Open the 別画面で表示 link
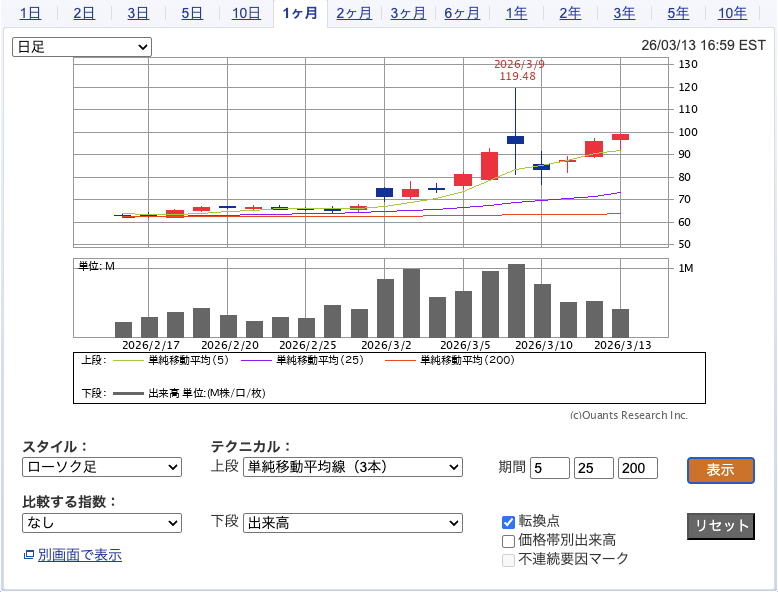The width and height of the screenshot is (778, 592). pos(79,555)
